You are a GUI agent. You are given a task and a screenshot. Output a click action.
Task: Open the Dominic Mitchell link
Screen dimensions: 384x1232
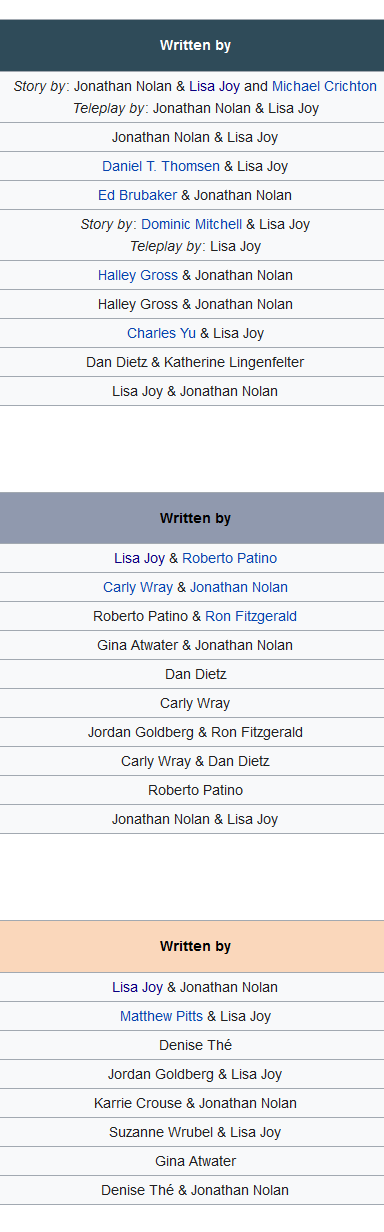(x=191, y=224)
